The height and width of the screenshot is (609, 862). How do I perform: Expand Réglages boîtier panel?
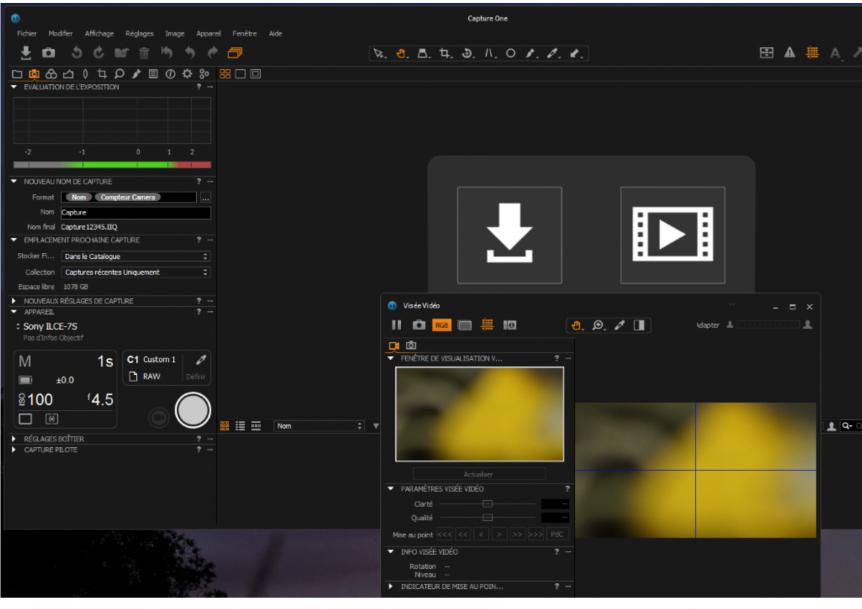[x=14, y=439]
